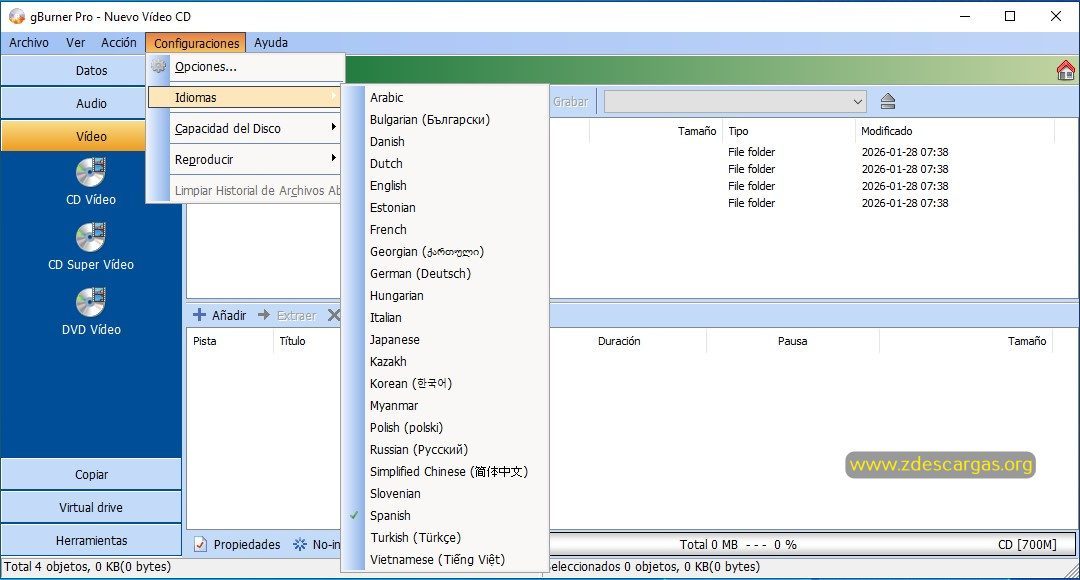Click the No-in snowflake icon
This screenshot has height=580, width=1080.
click(300, 544)
